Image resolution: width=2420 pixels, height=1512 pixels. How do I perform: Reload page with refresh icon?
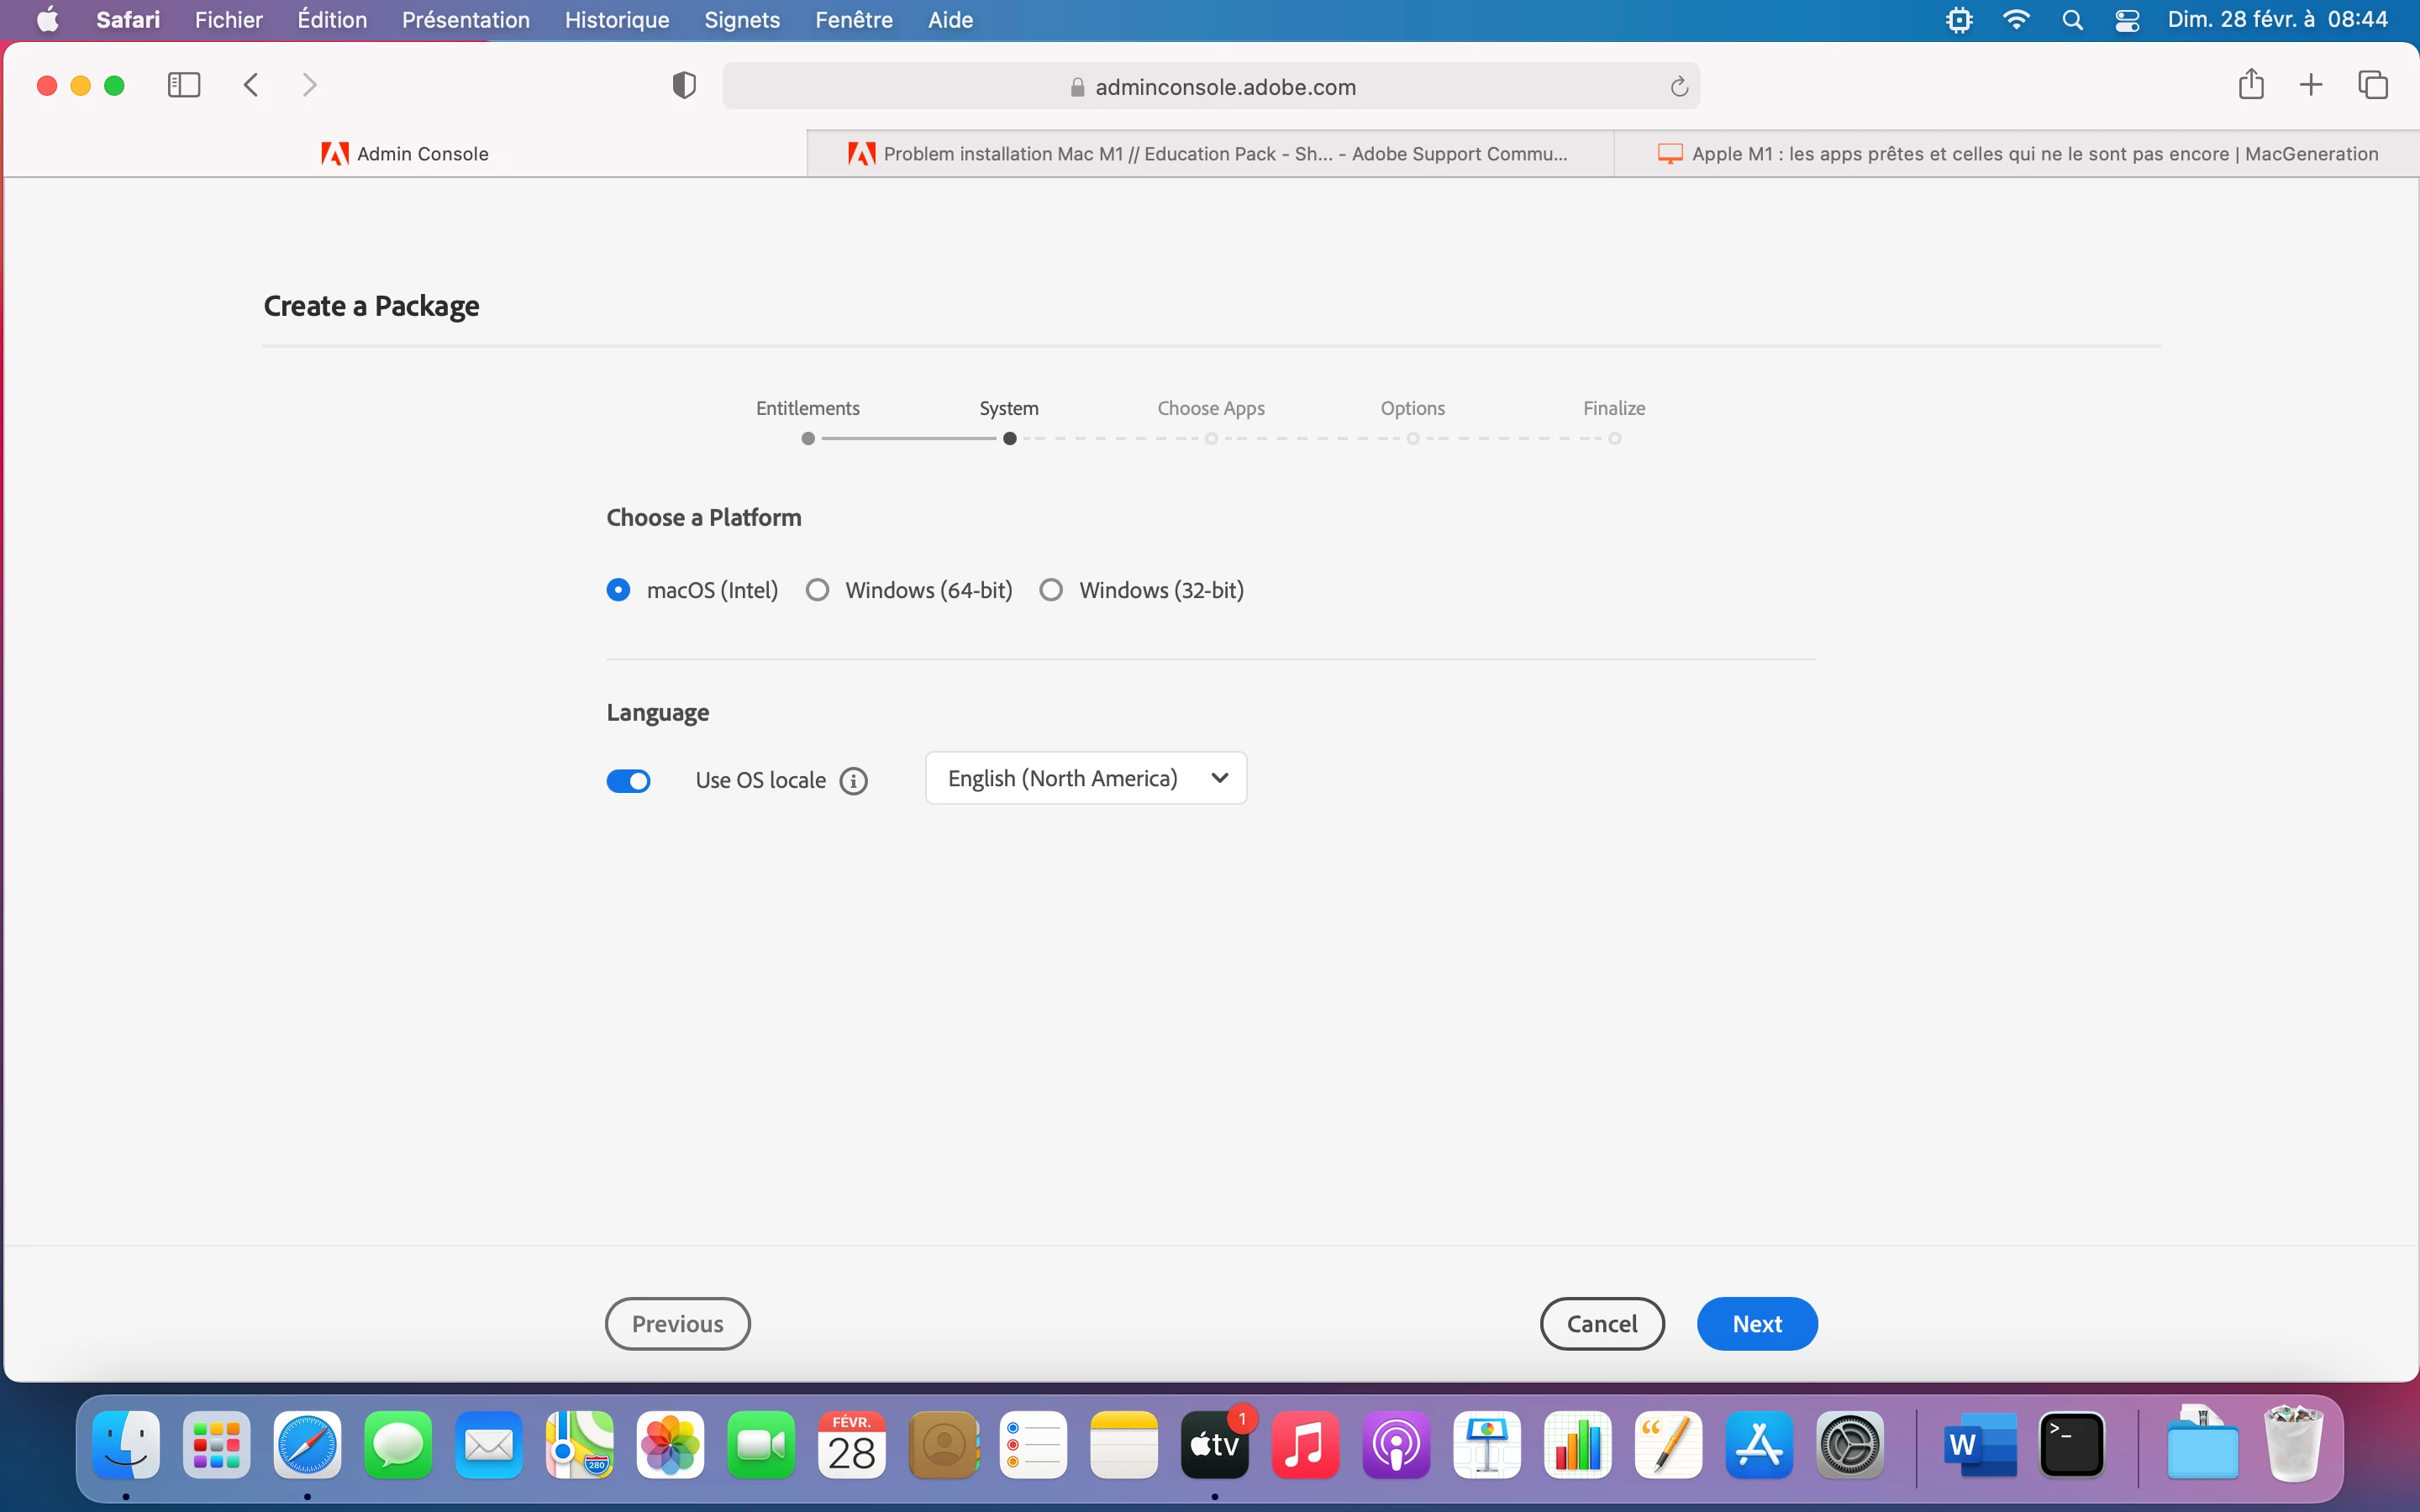click(x=1679, y=87)
